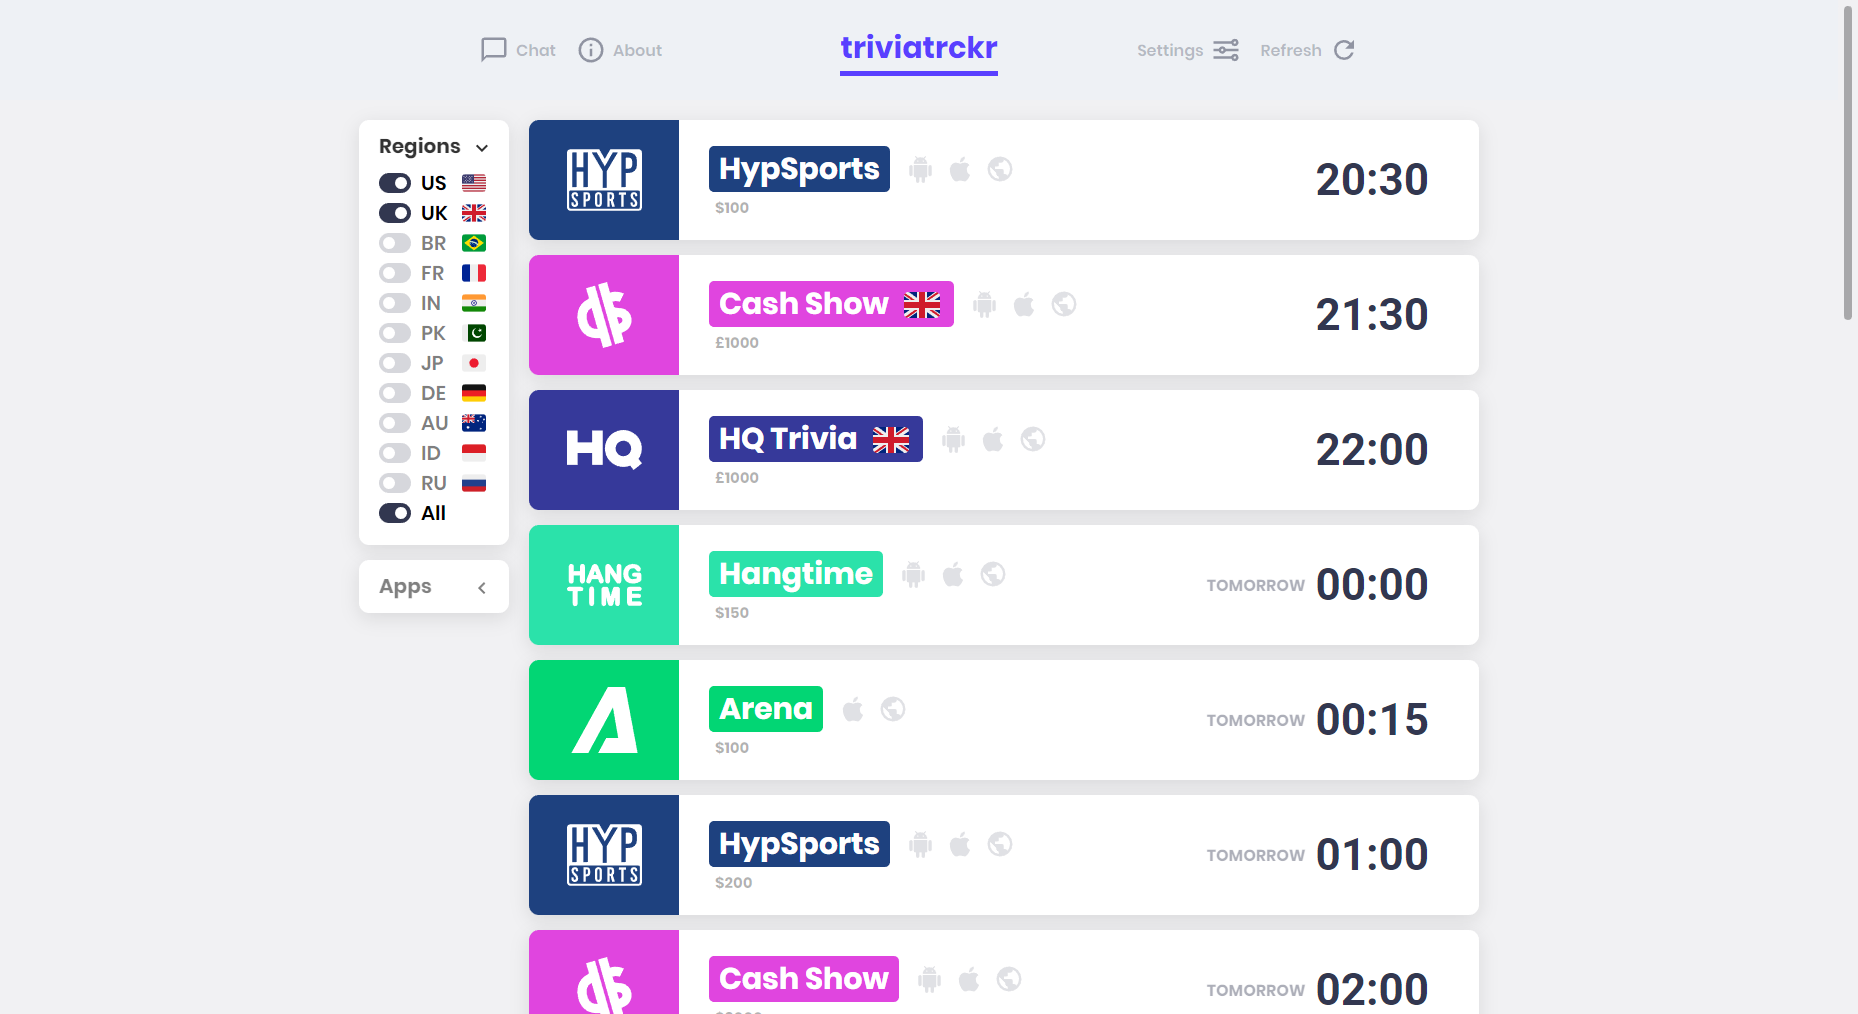Image resolution: width=1858 pixels, height=1014 pixels.
Task: Open the Settings sliders icon
Action: pyautogui.click(x=1225, y=50)
